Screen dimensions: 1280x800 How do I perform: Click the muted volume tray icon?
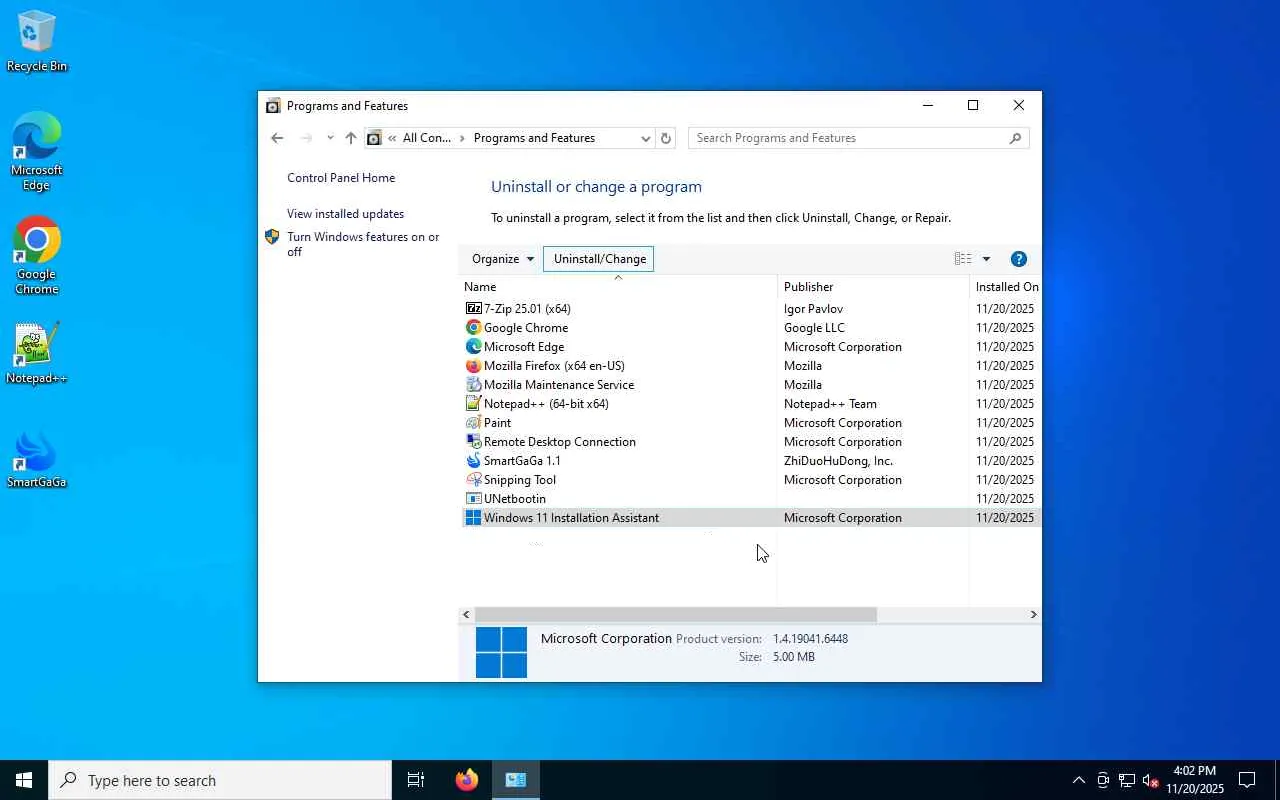click(x=1151, y=780)
